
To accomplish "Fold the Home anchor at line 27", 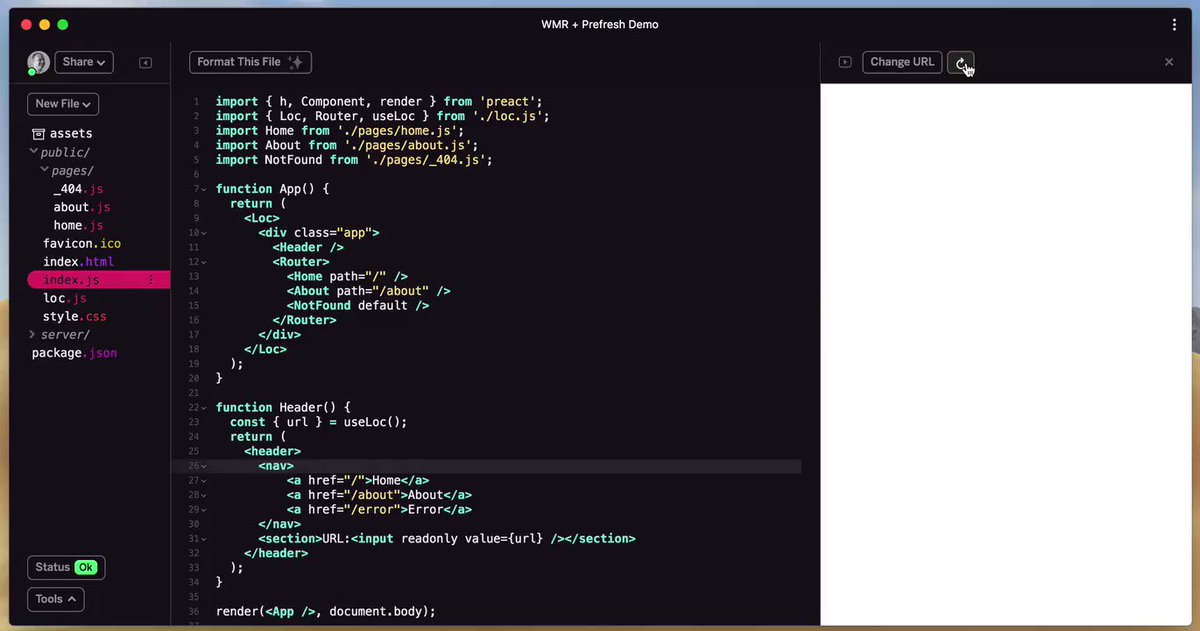I will click(204, 481).
